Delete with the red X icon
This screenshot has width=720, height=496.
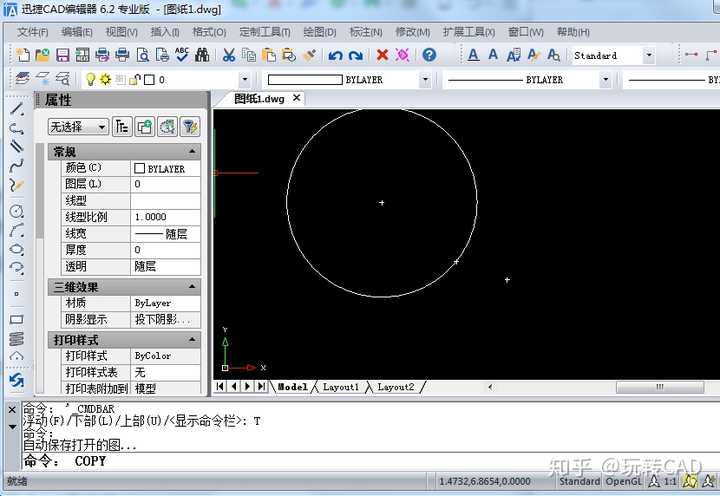click(382, 55)
